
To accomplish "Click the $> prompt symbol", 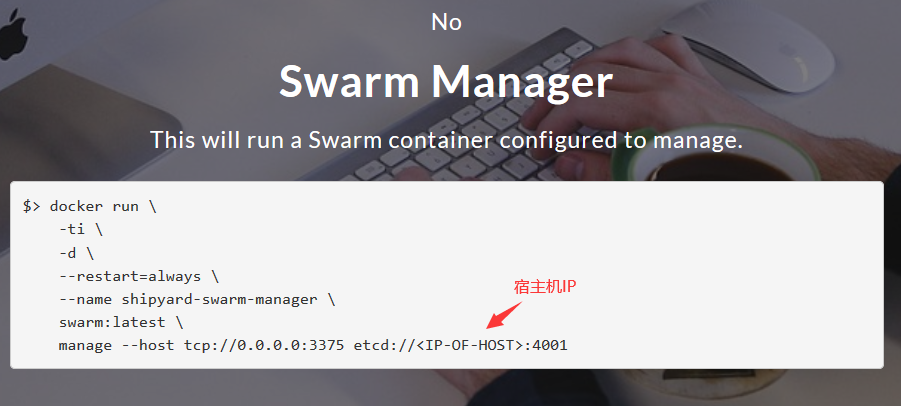I will pos(32,207).
